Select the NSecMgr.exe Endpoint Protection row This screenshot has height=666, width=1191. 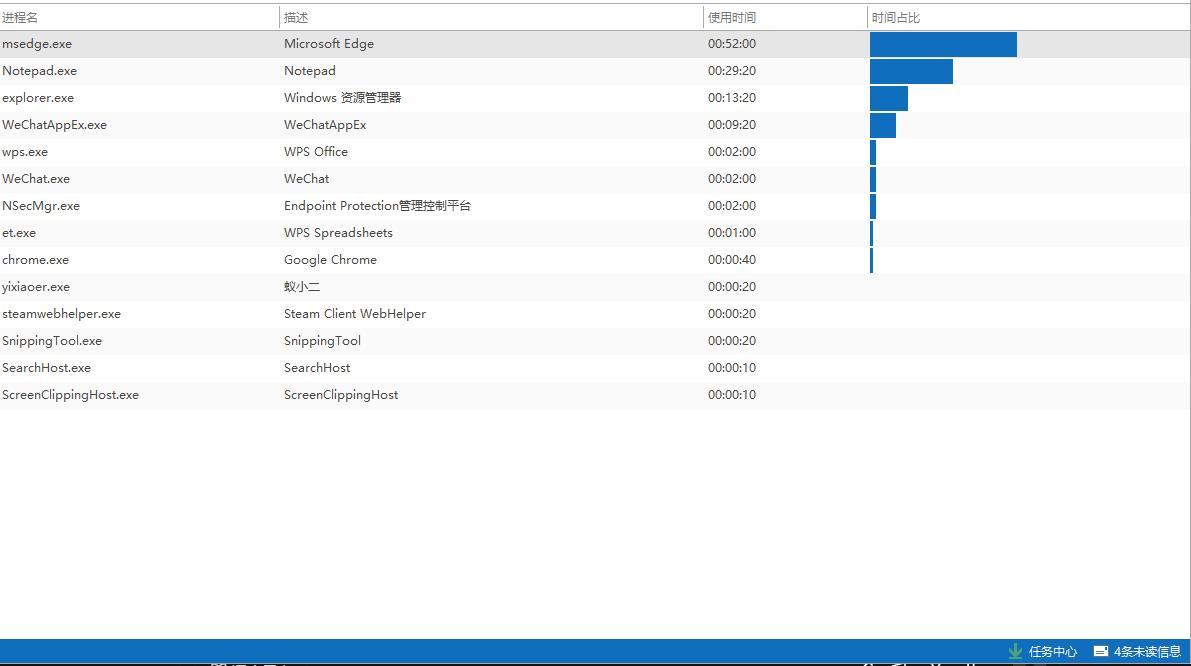point(41,206)
